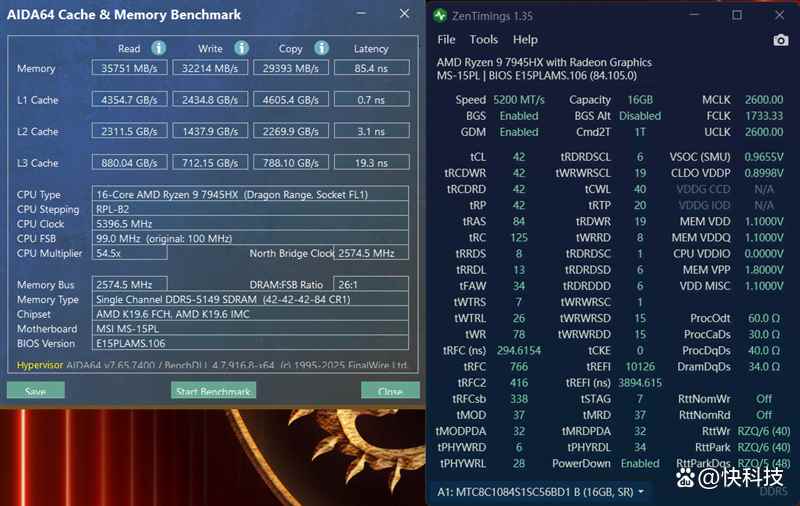Click the Save button in AIDA64

(x=36, y=391)
